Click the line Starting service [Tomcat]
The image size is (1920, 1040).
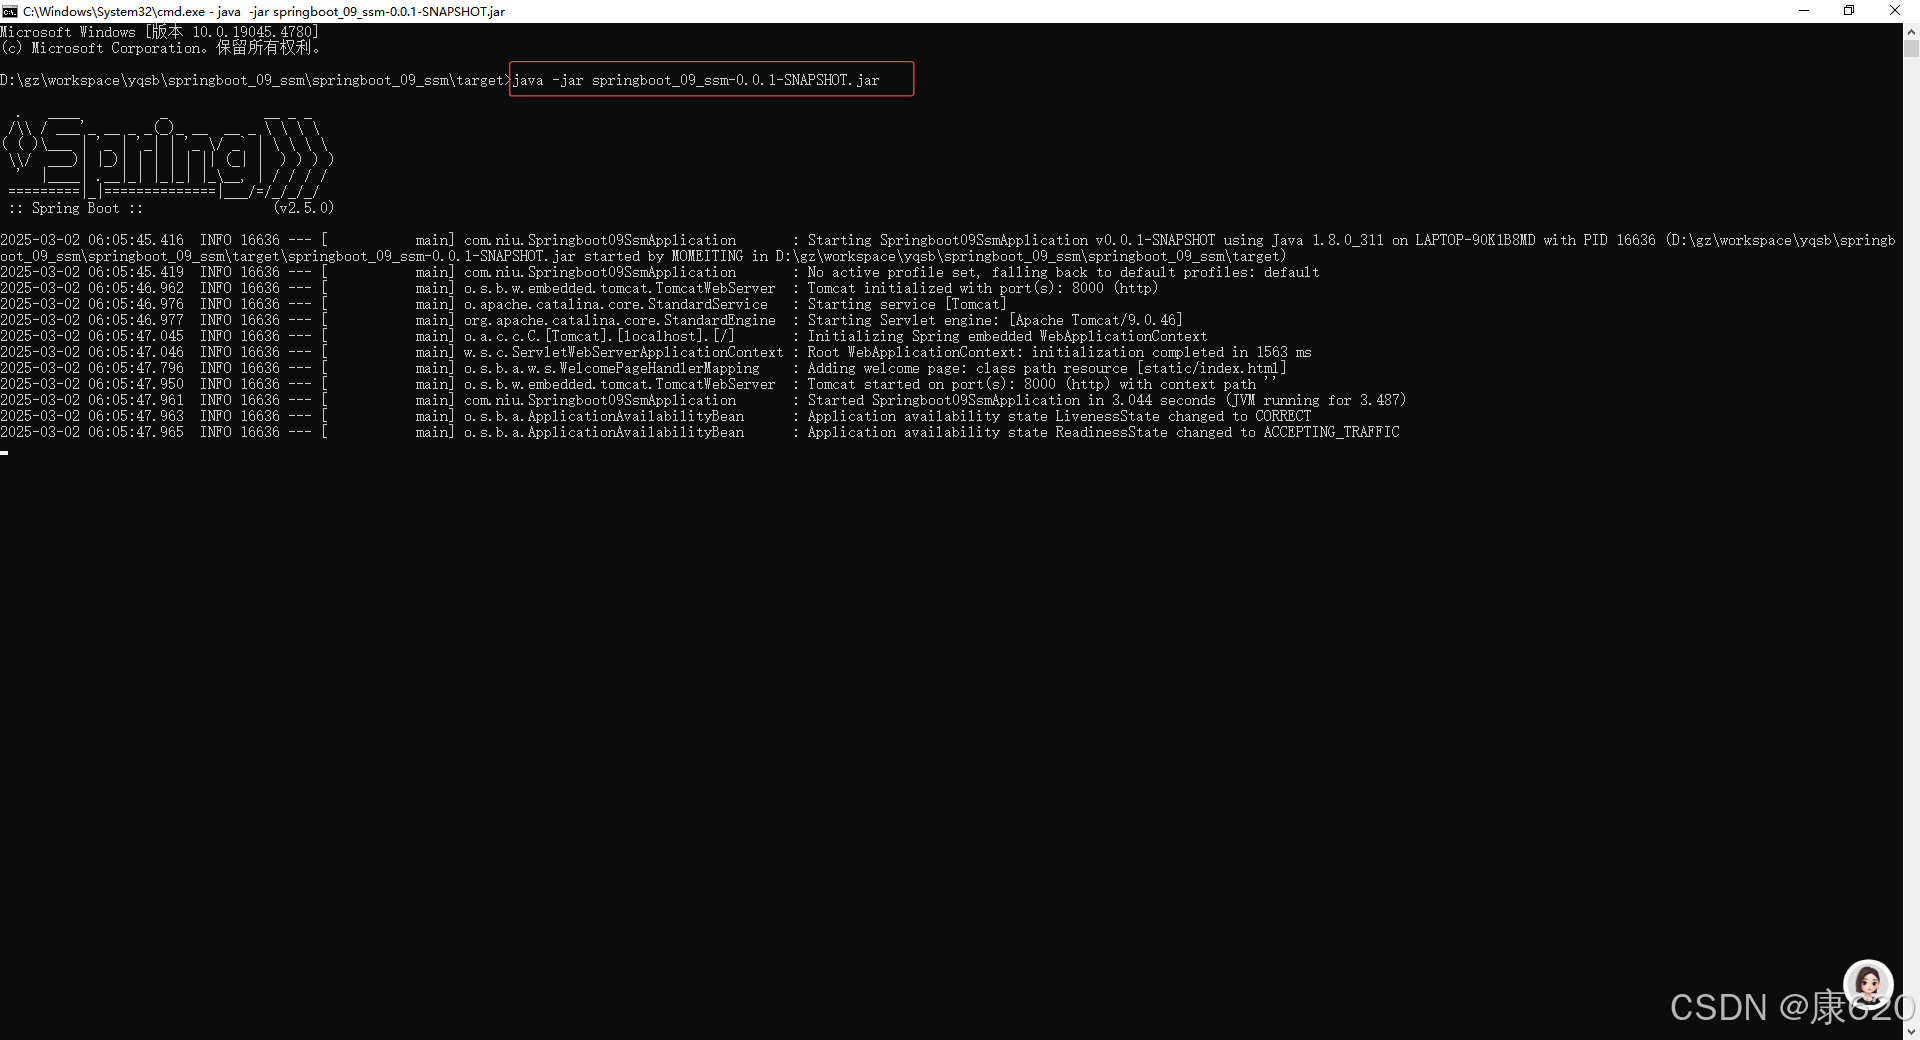click(504, 304)
